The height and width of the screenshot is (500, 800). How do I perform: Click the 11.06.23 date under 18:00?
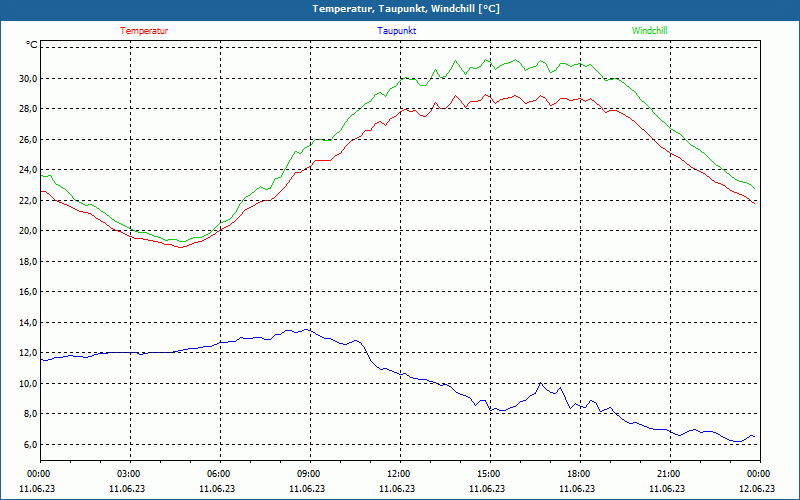577,488
